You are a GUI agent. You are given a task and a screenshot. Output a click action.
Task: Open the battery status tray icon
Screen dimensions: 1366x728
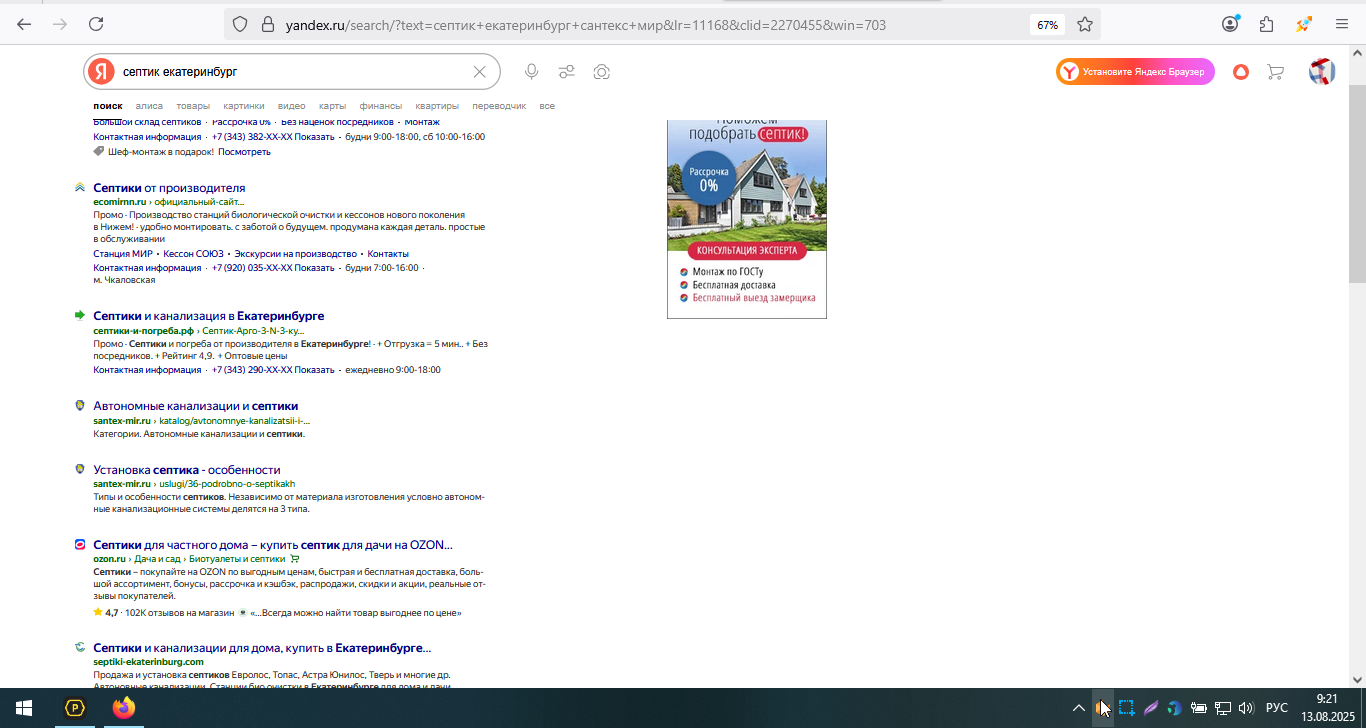(1198, 708)
